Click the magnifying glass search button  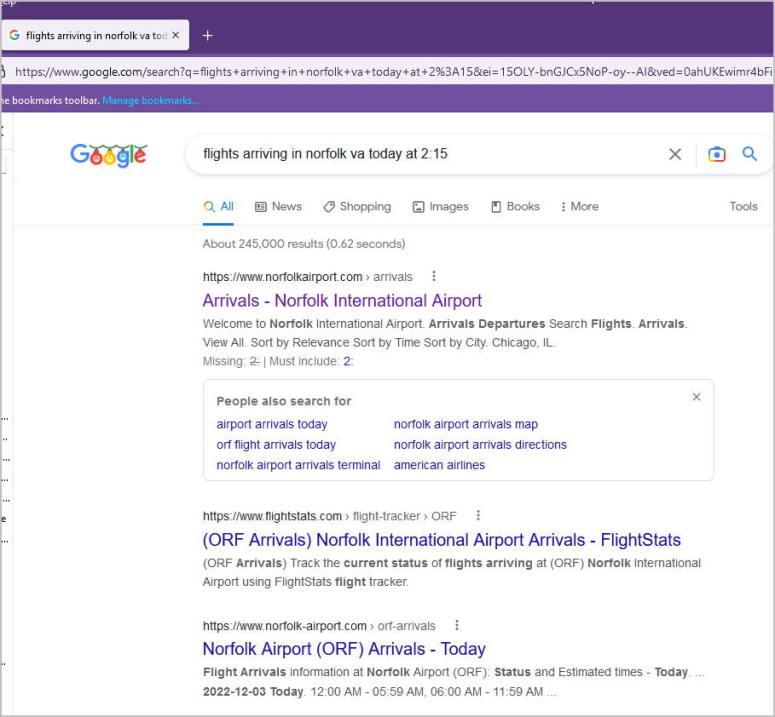[x=749, y=154]
